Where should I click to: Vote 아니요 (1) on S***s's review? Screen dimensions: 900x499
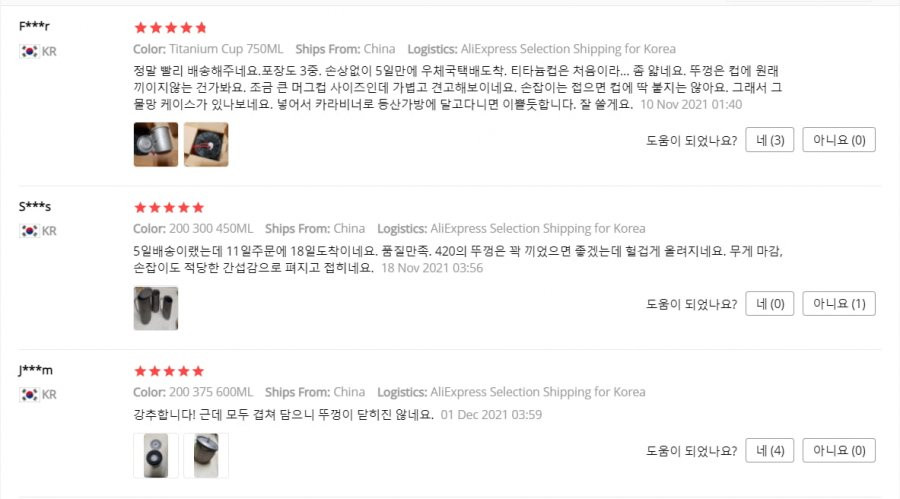[x=839, y=303]
